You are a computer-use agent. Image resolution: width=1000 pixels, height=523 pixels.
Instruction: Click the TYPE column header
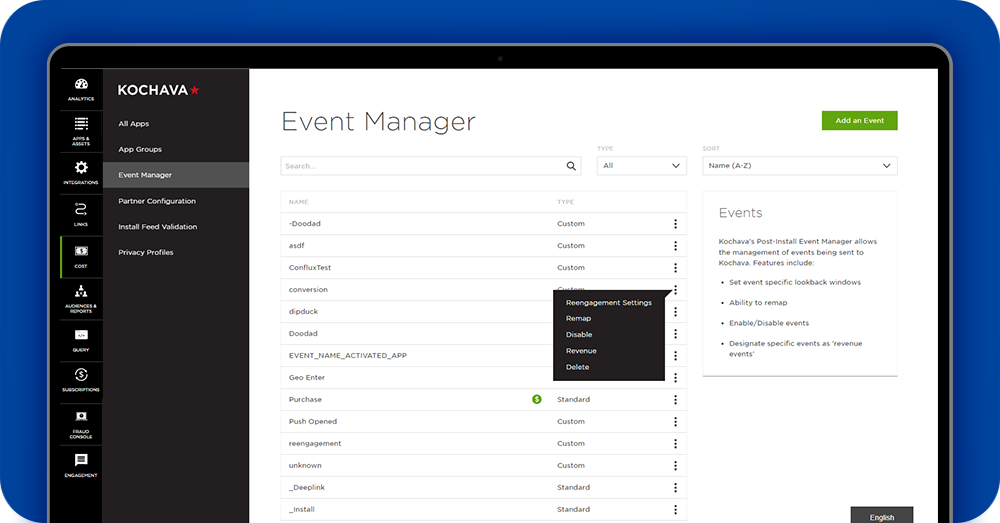pos(566,202)
